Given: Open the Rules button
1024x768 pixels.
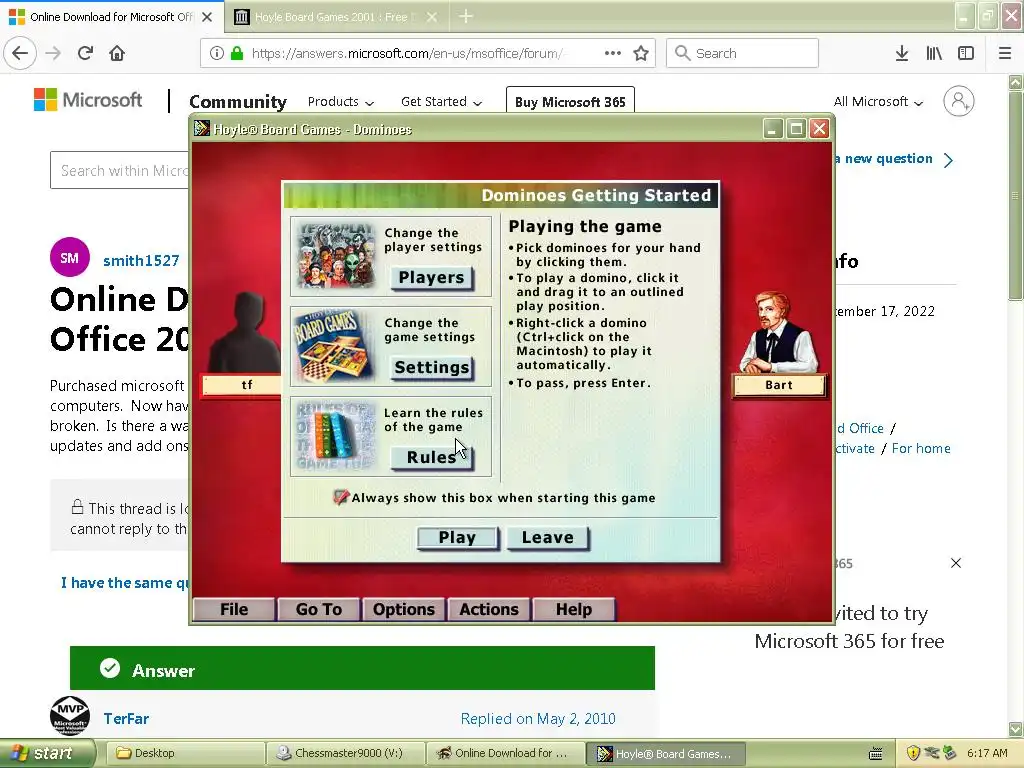Looking at the screenshot, I should (x=432, y=457).
